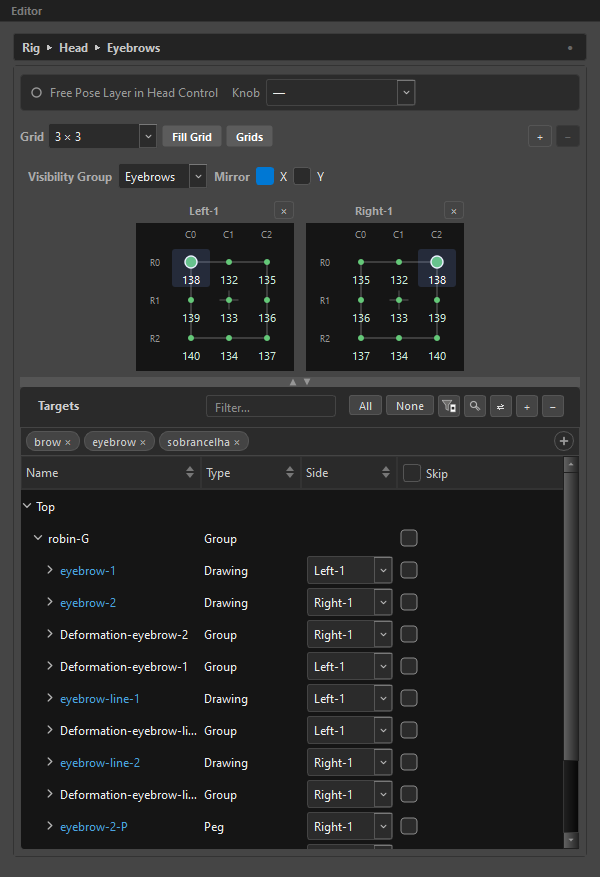This screenshot has height=877, width=600.
Task: Toggle Skip for eyebrow-2-P row
Action: (409, 826)
